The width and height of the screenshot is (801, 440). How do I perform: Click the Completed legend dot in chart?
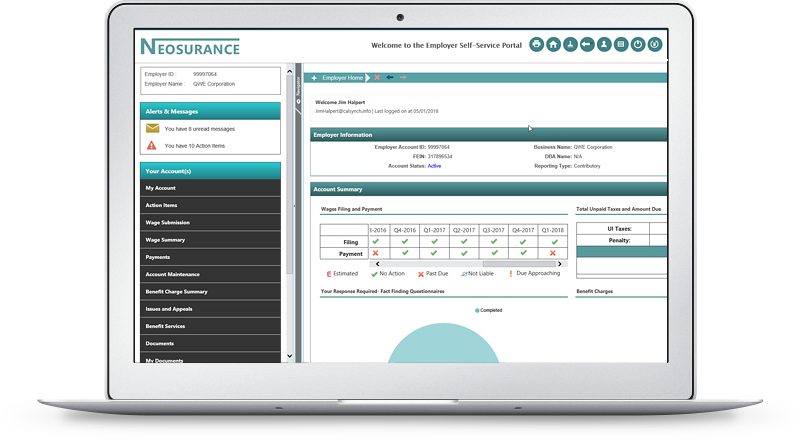tap(477, 310)
